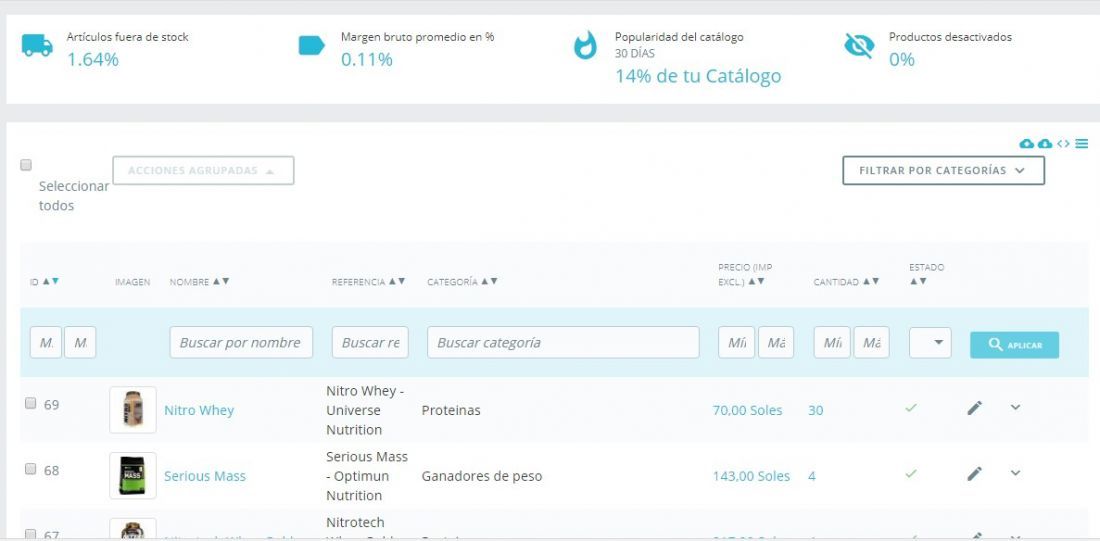
Task: Click the cloud upload import icon
Action: pyautogui.click(x=1026, y=144)
